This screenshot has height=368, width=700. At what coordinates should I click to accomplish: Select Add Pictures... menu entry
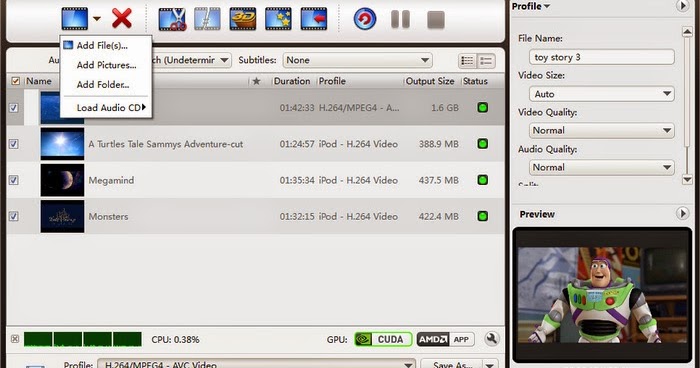[106, 65]
